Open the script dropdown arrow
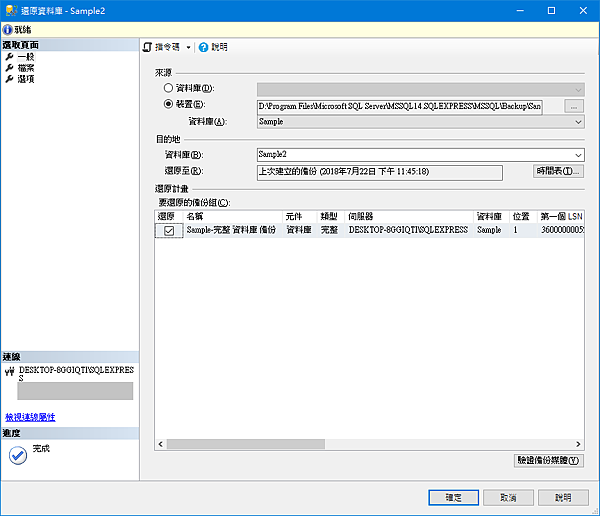Viewport: 600px width, 516px height. click(x=188, y=47)
